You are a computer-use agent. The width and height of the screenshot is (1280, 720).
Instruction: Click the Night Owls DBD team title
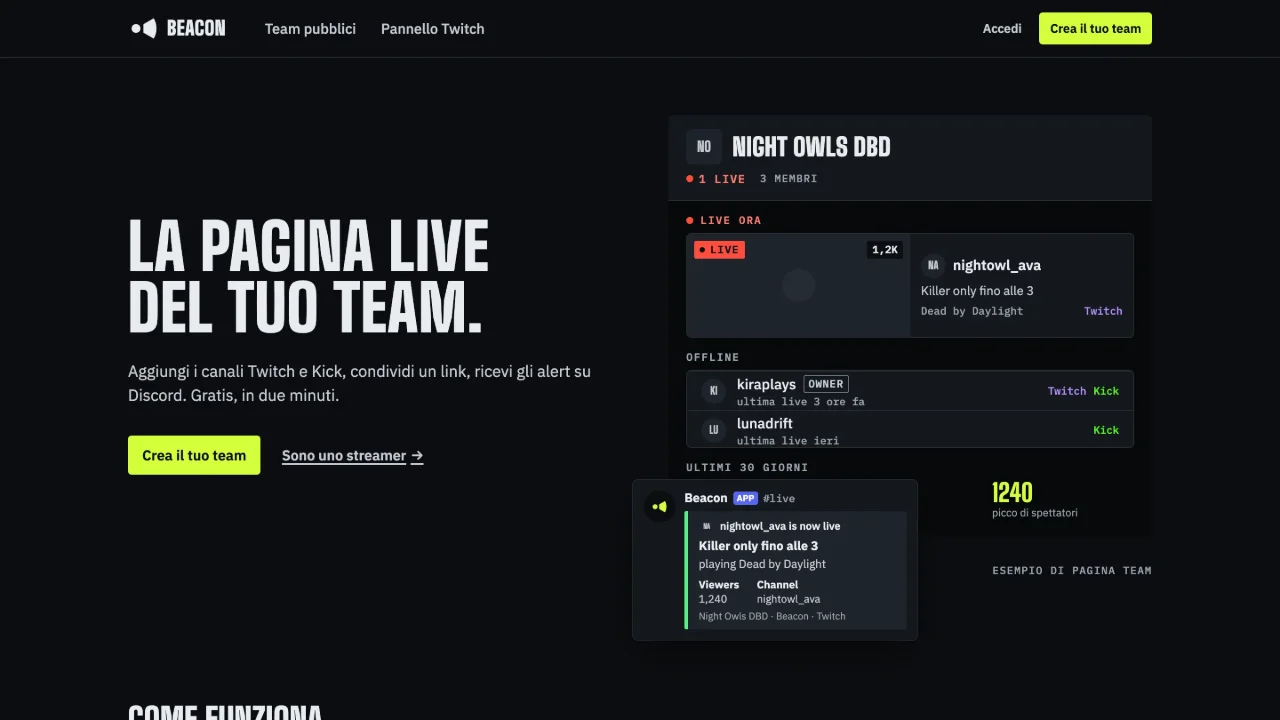[x=811, y=148]
